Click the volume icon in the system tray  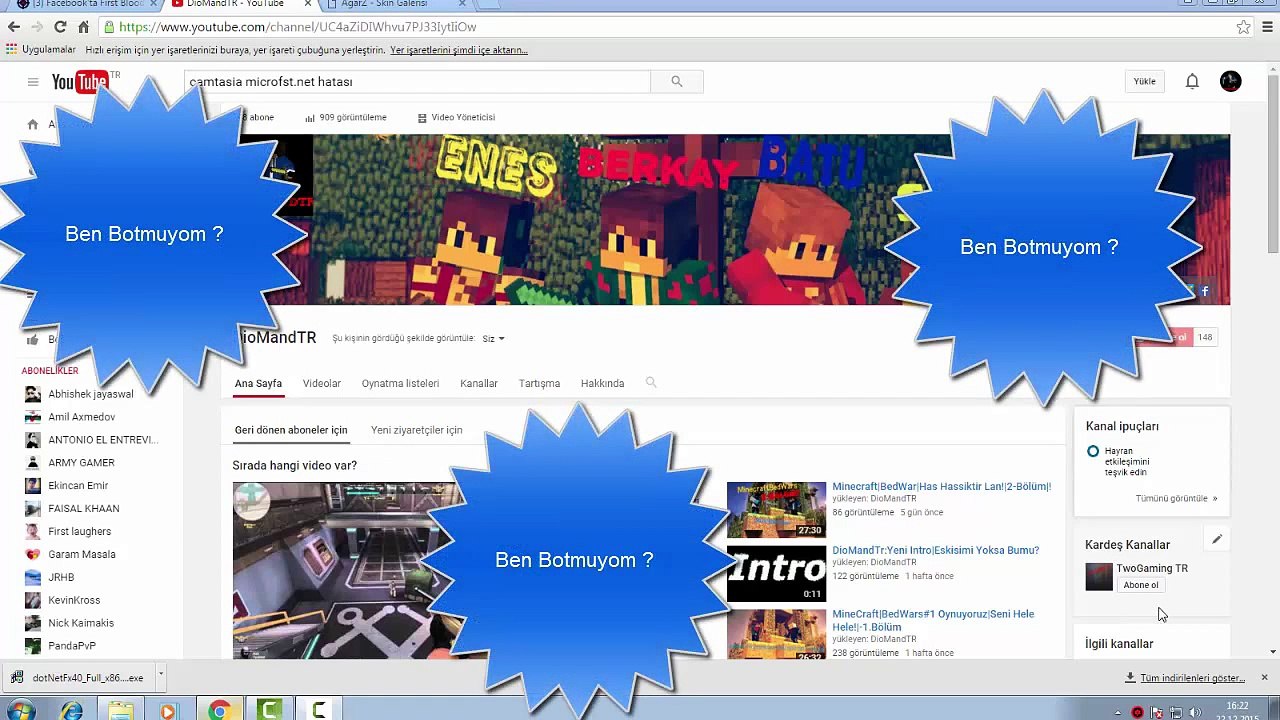click(1195, 712)
